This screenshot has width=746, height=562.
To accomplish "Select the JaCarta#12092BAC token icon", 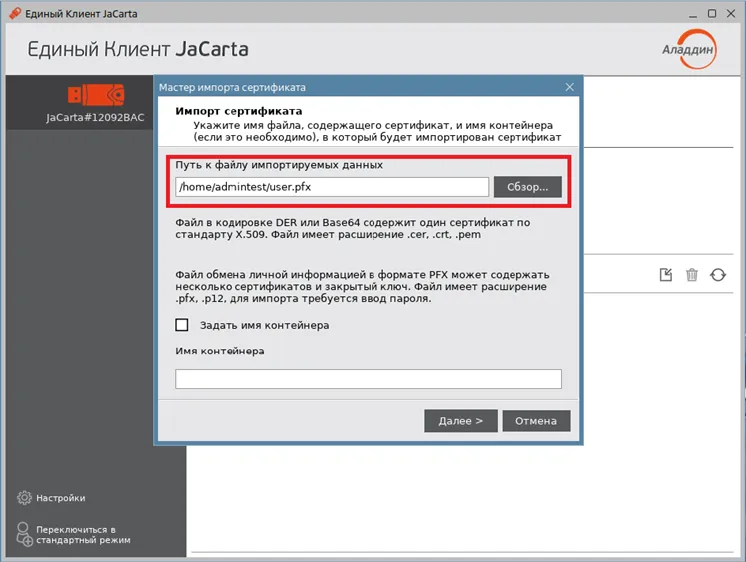I will [96, 95].
